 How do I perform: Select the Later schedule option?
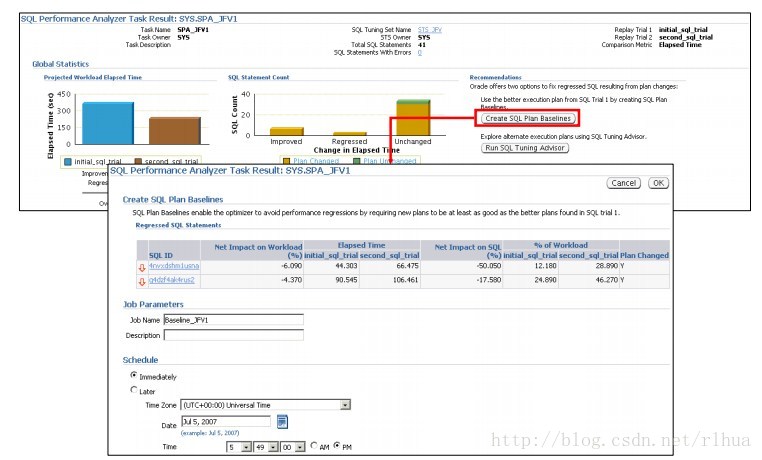tap(134, 390)
